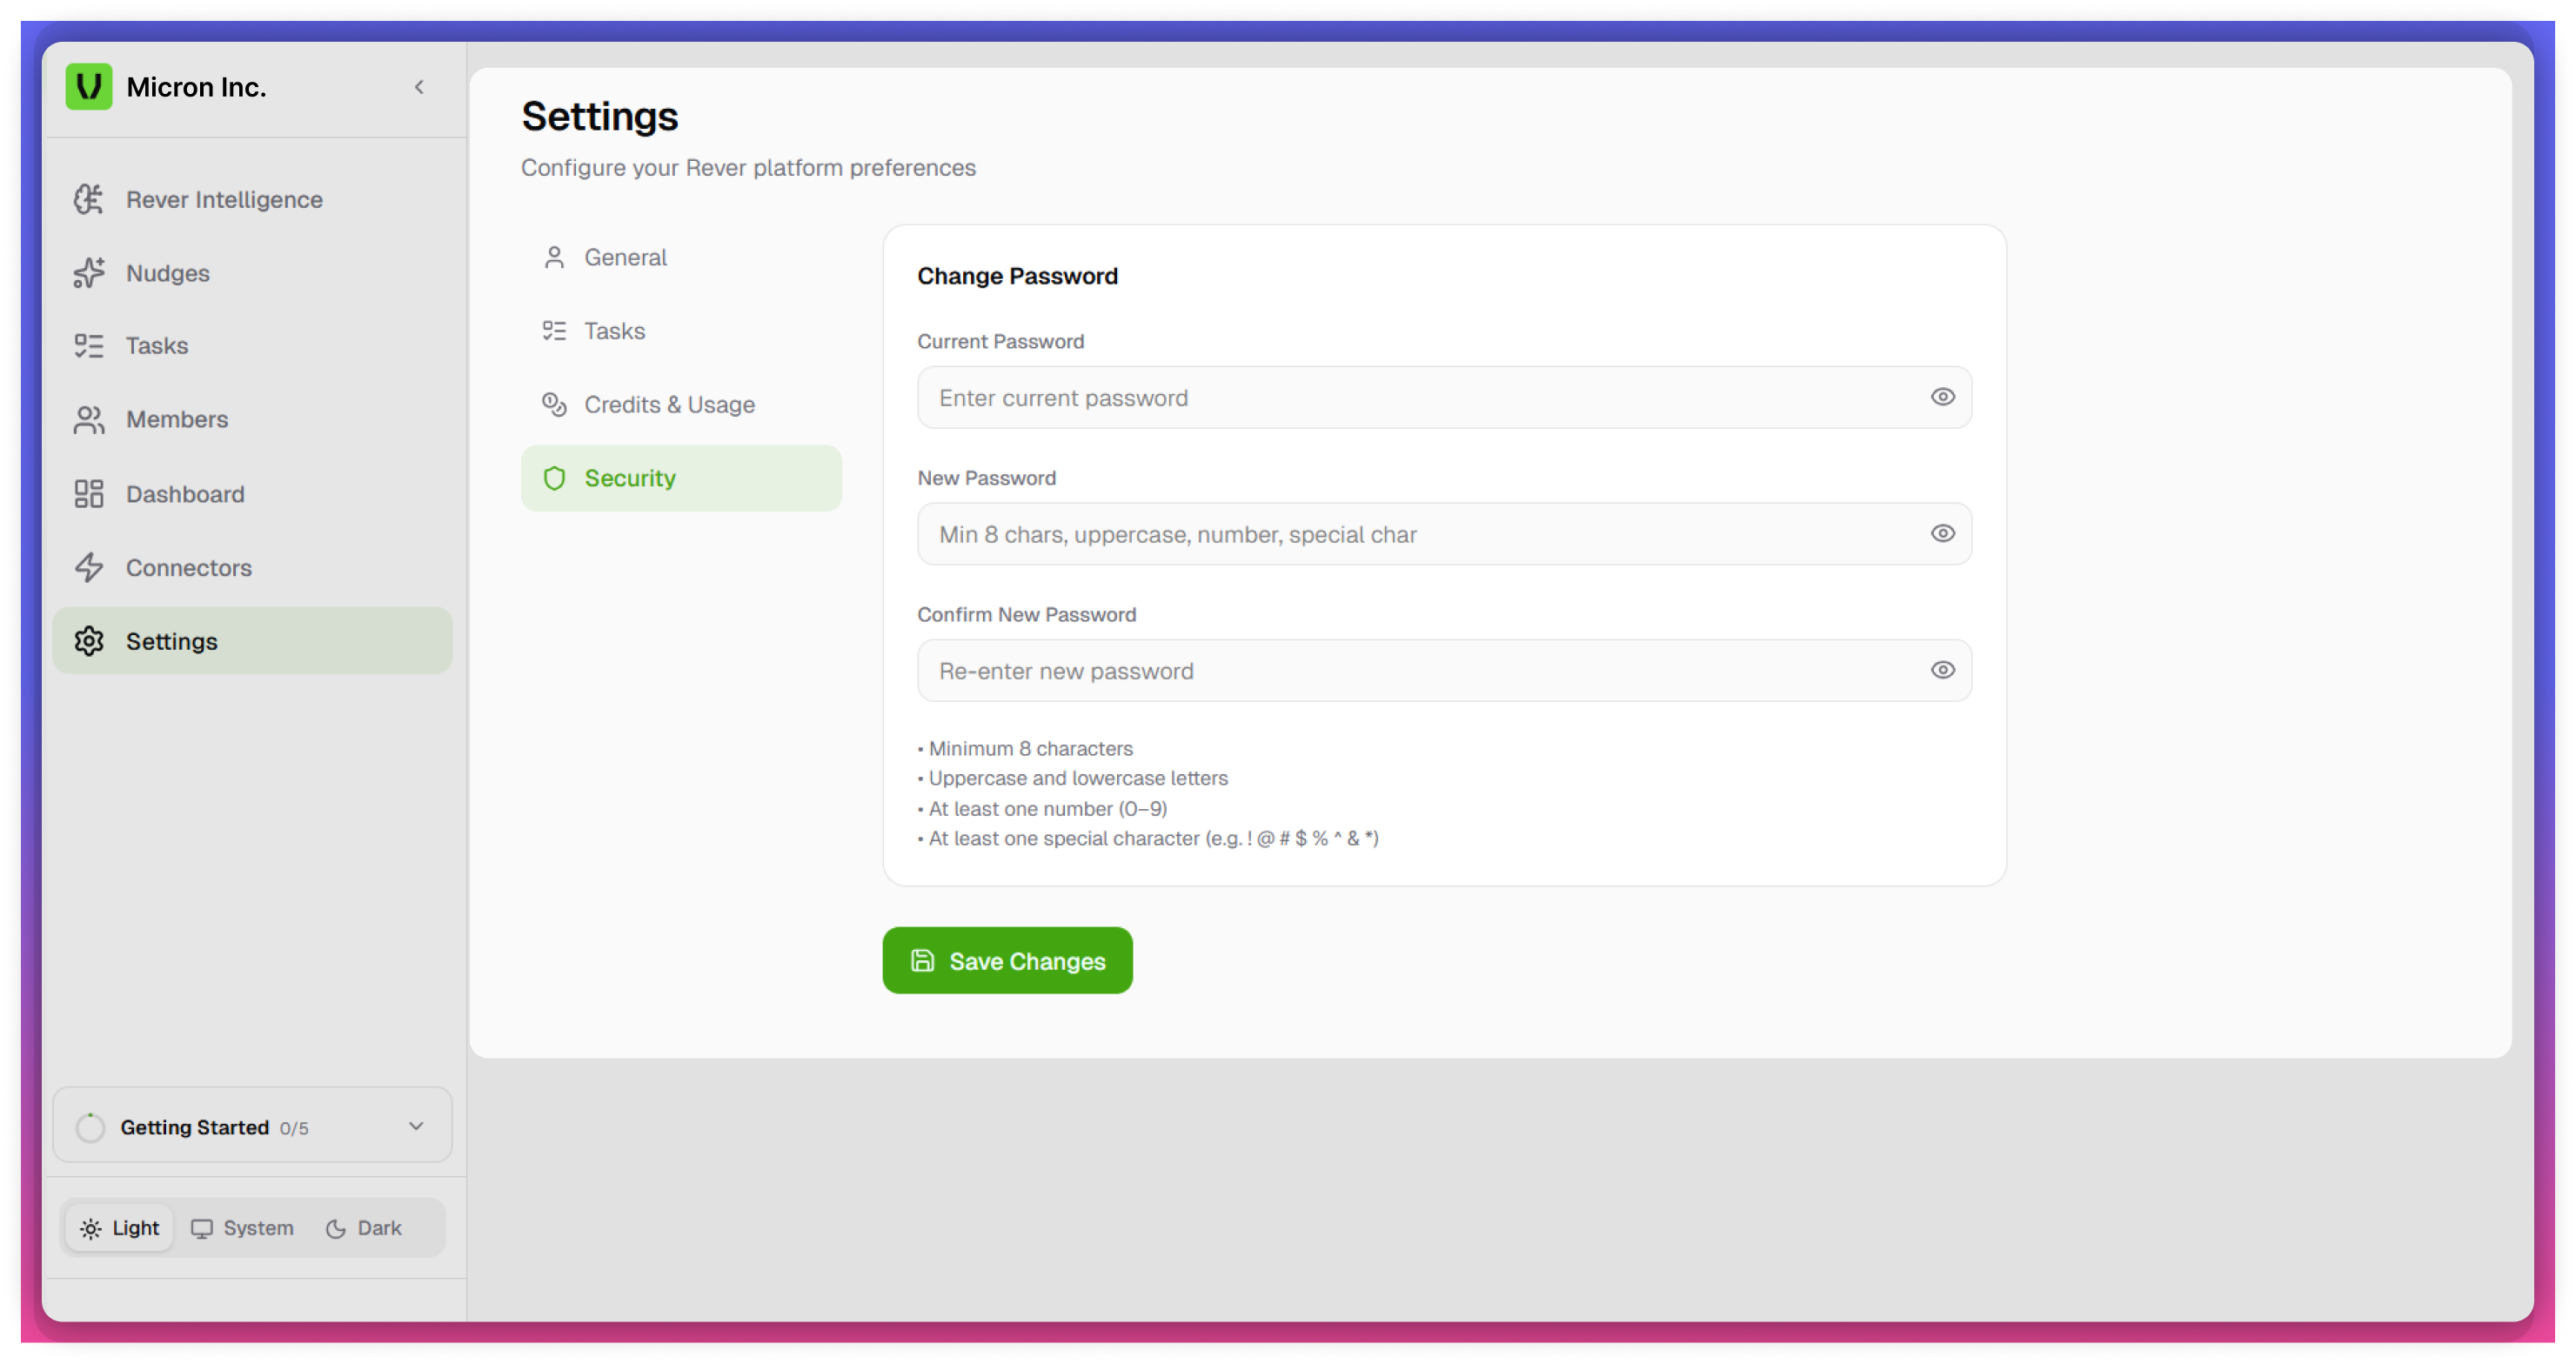Click the Save Changes button
The height and width of the screenshot is (1364, 2576).
pyautogui.click(x=1007, y=961)
